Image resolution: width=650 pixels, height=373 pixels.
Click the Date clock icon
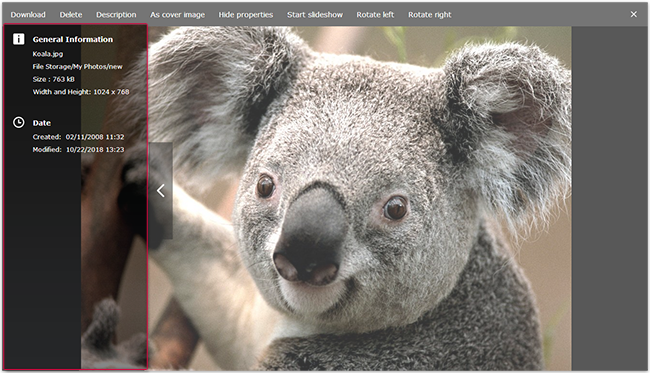19,122
